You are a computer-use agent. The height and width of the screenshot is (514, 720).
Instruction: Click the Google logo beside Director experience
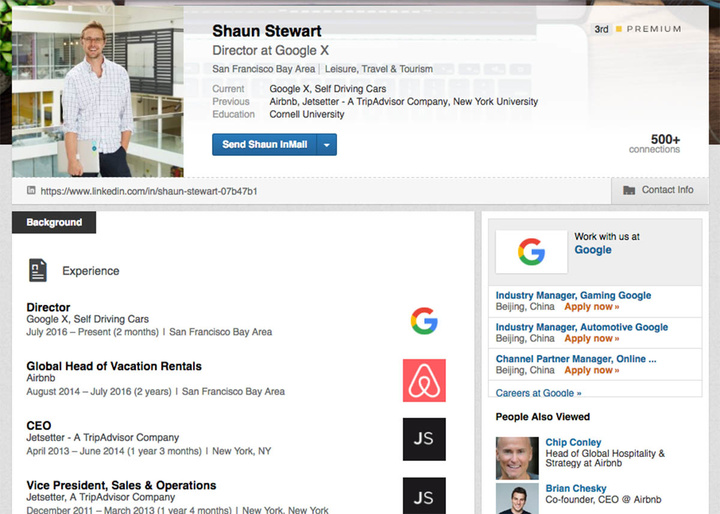point(424,321)
